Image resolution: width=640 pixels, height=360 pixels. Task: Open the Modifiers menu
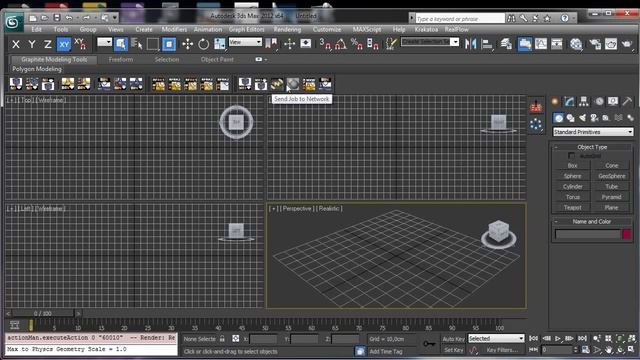tap(174, 29)
